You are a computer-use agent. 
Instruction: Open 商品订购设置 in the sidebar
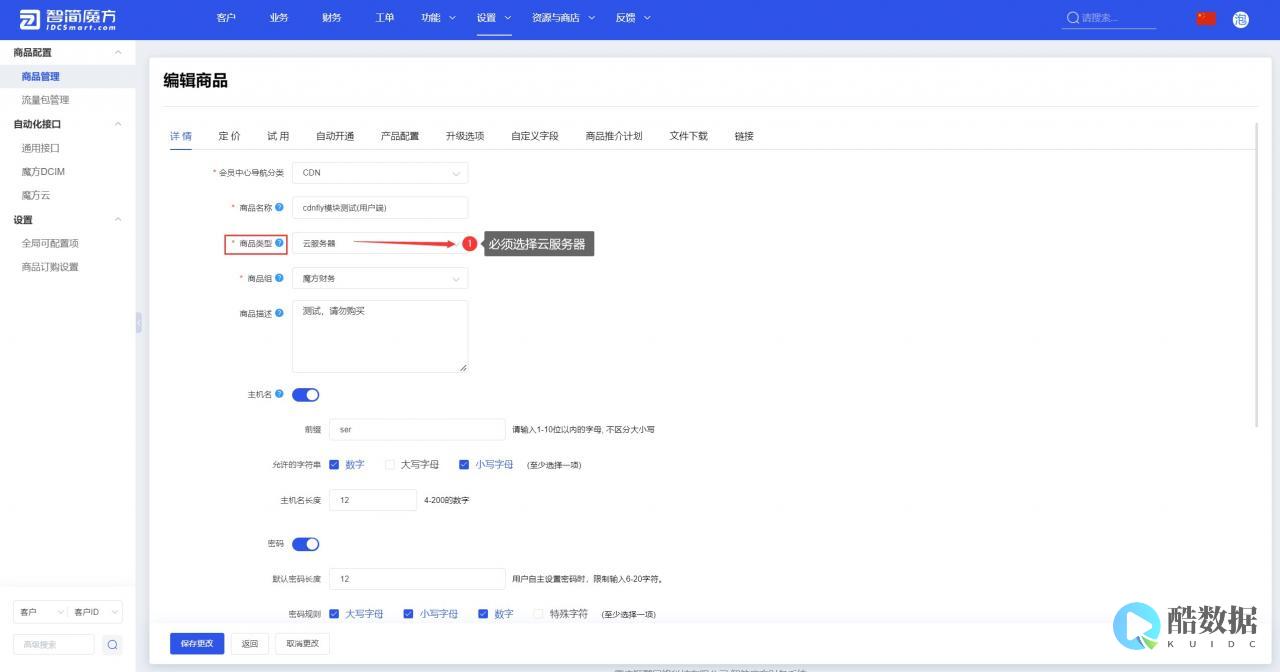(50, 267)
